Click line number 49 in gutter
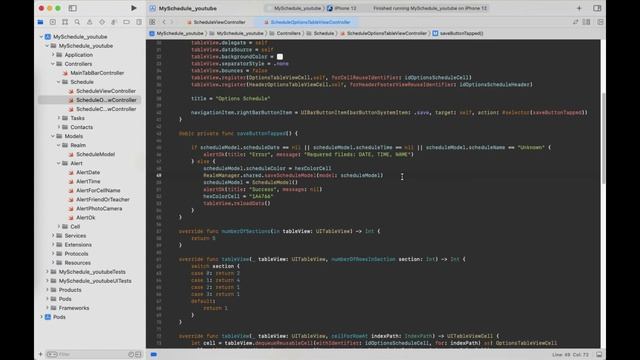 [158, 176]
